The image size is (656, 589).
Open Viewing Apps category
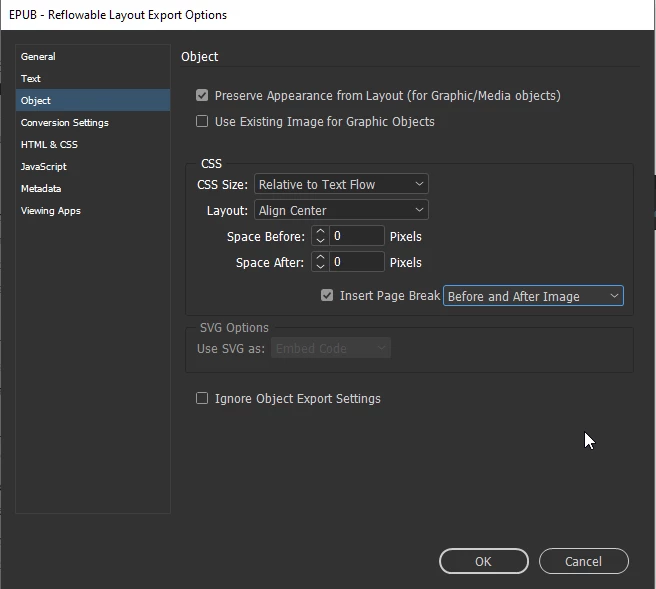coord(93,211)
